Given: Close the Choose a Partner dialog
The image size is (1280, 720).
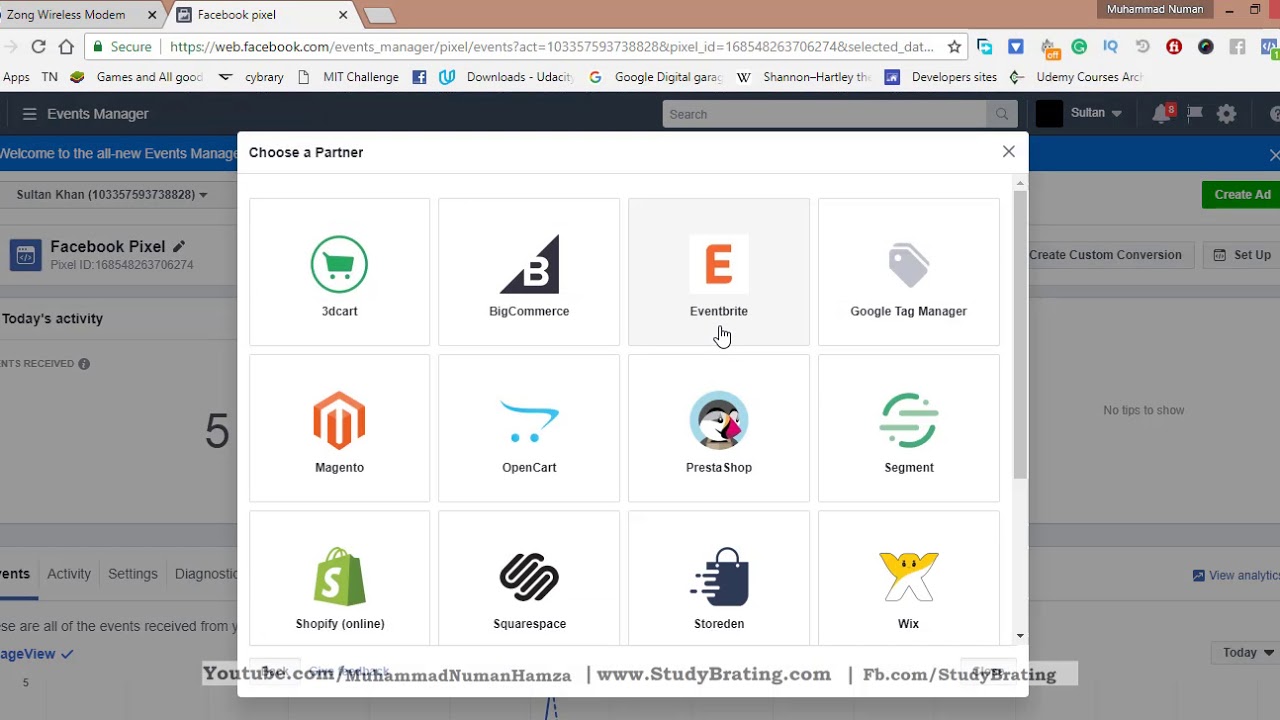Looking at the screenshot, I should 1008,152.
